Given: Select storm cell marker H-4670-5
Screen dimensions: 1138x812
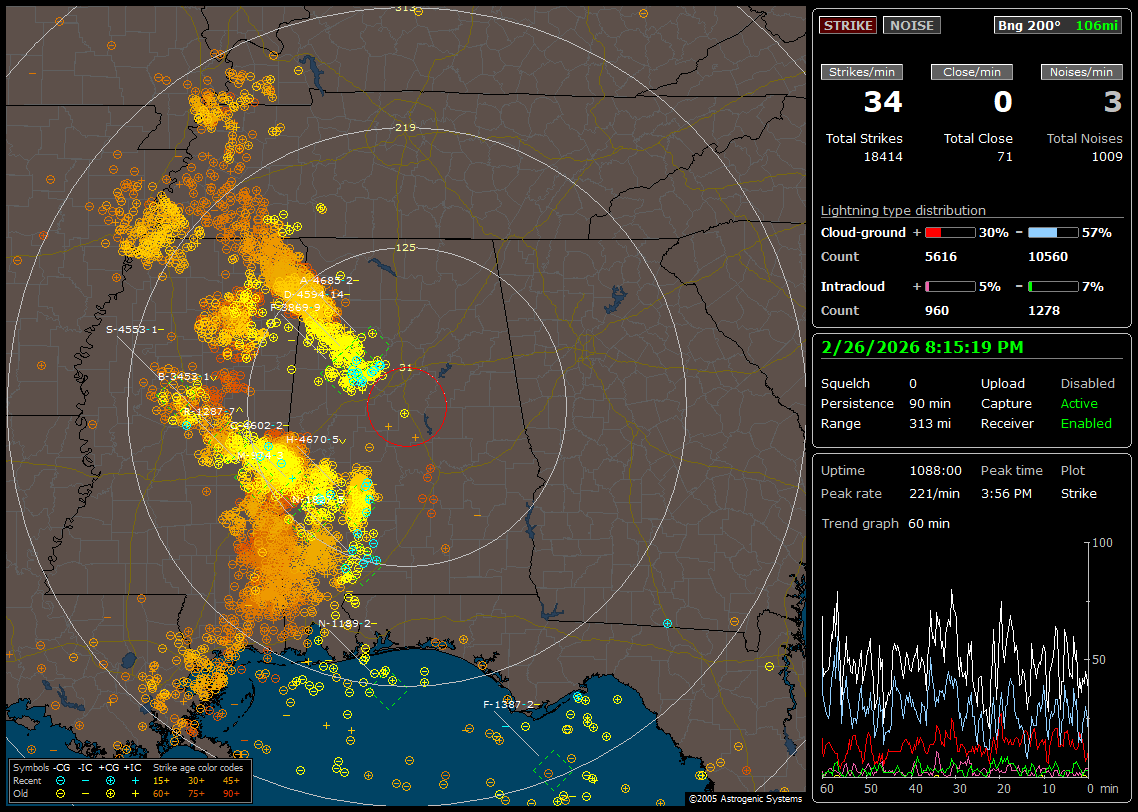Looking at the screenshot, I should coord(312,439).
